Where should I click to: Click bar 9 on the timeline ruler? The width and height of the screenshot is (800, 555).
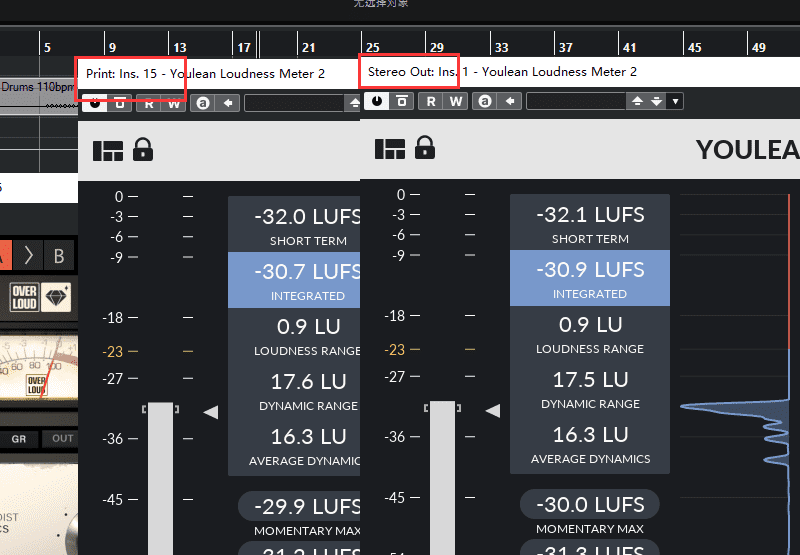112,47
